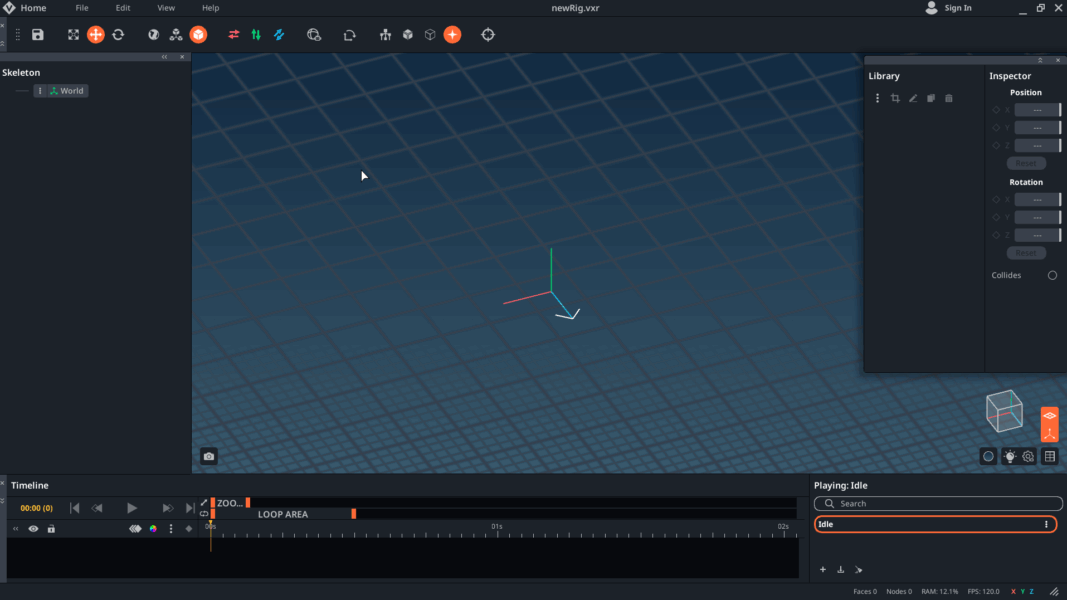Open the View menu

[x=166, y=8]
